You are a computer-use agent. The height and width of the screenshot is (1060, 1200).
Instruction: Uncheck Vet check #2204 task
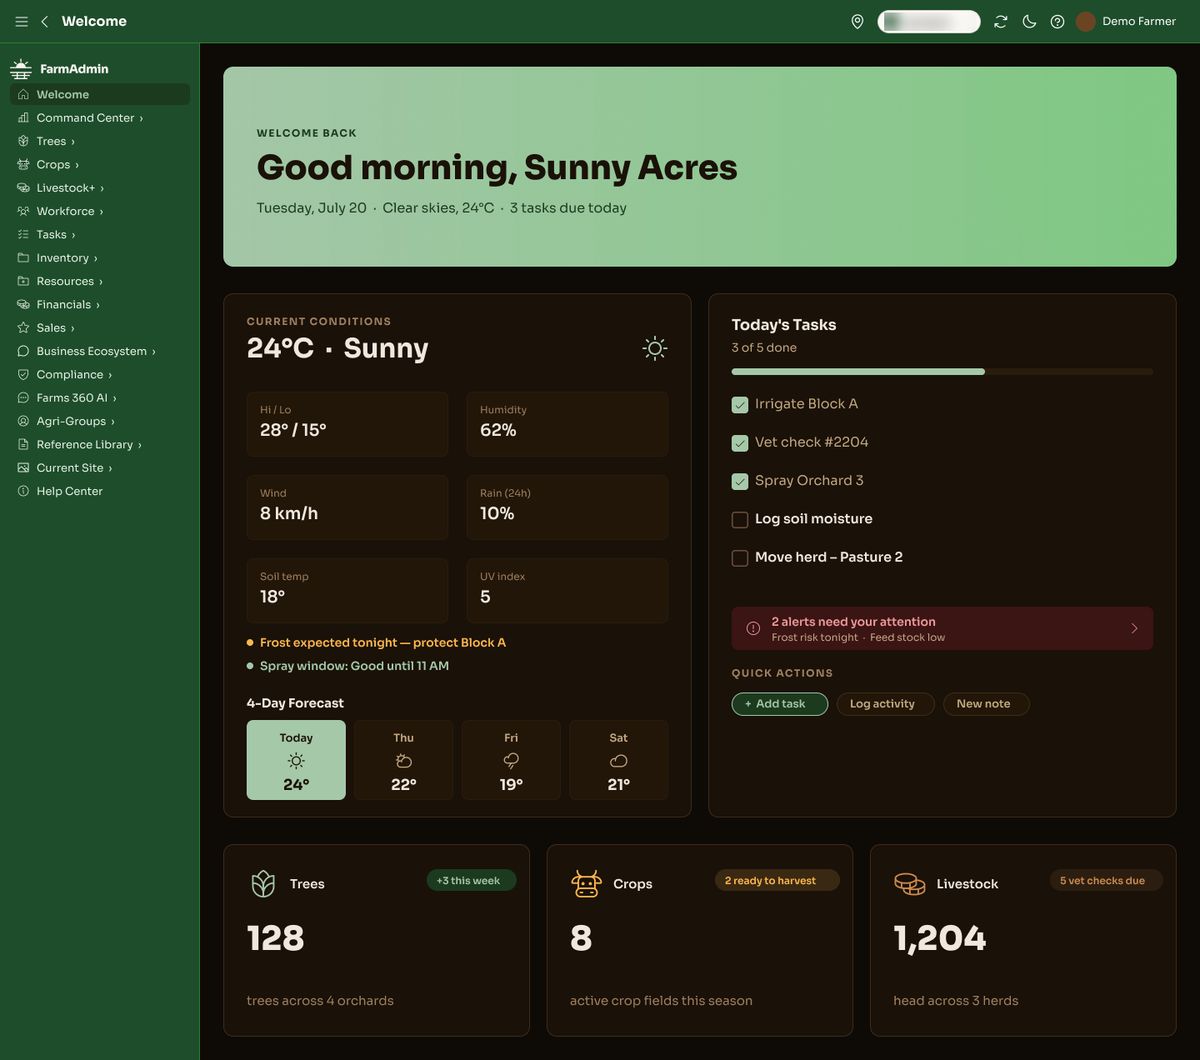pos(740,443)
